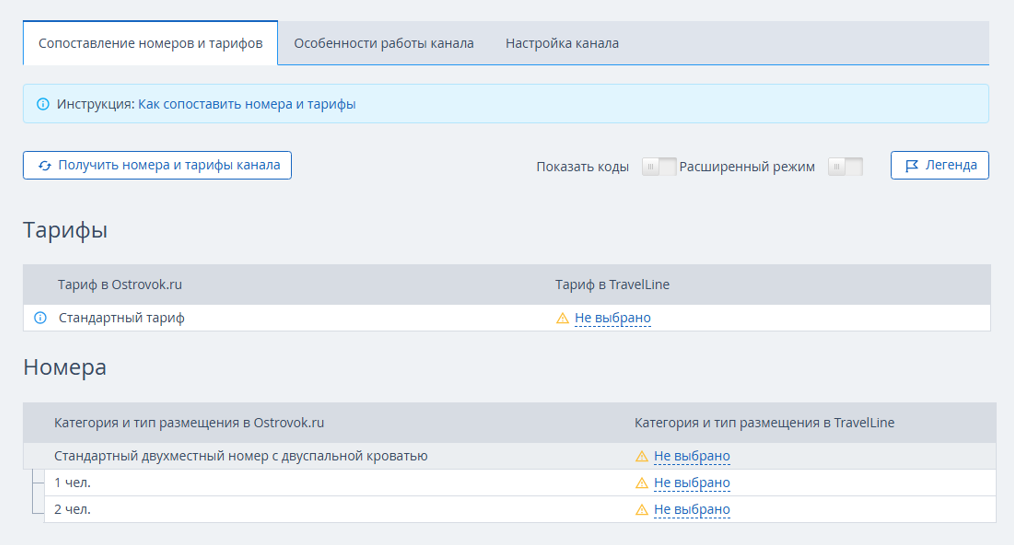Open Не выбрано selector for Стандартный тариф
Viewport: 1014px width, 545px height.
612,319
